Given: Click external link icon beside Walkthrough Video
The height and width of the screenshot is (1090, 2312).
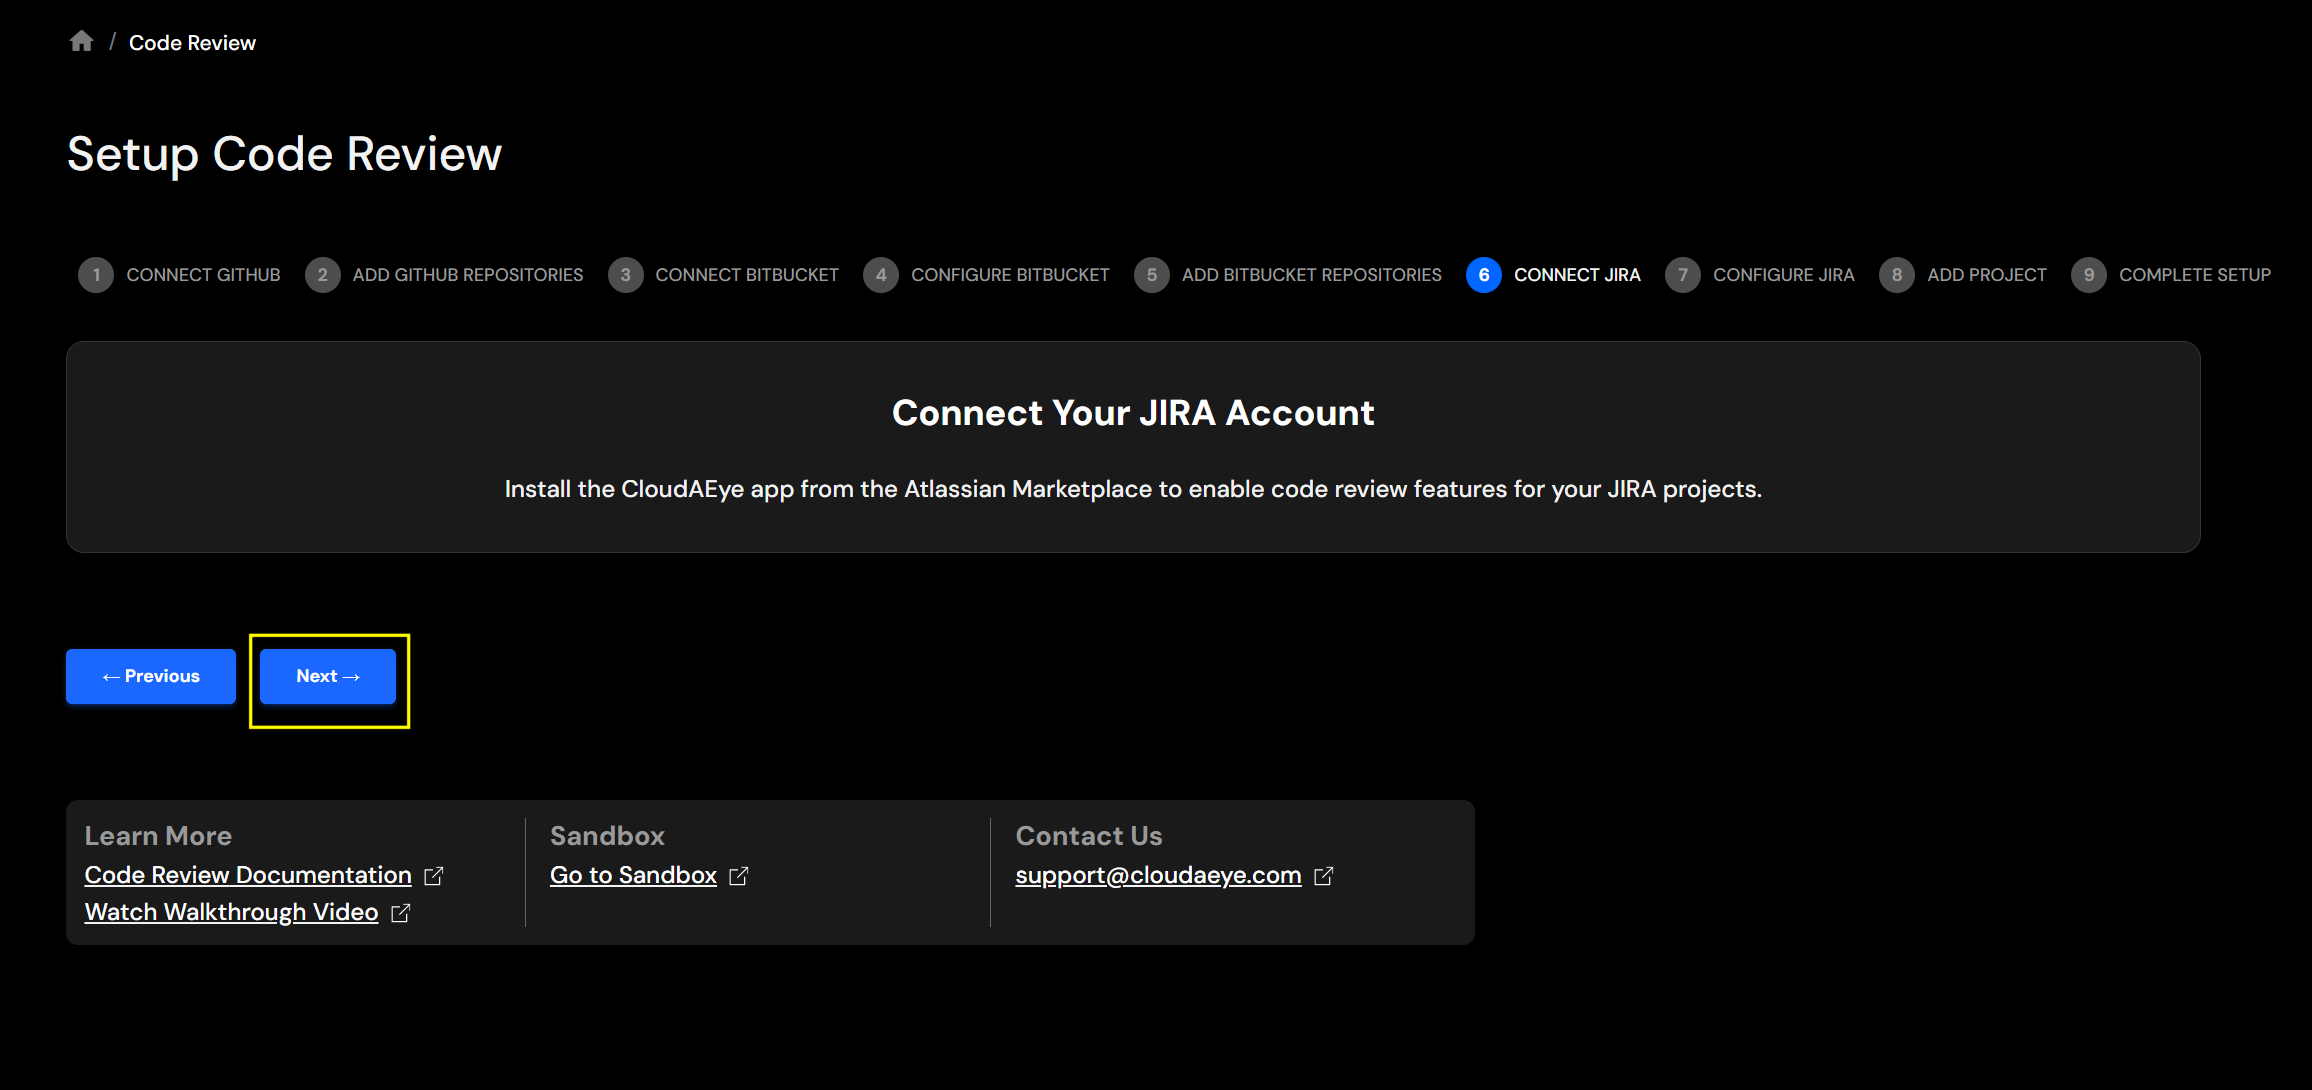Looking at the screenshot, I should pyautogui.click(x=400, y=913).
